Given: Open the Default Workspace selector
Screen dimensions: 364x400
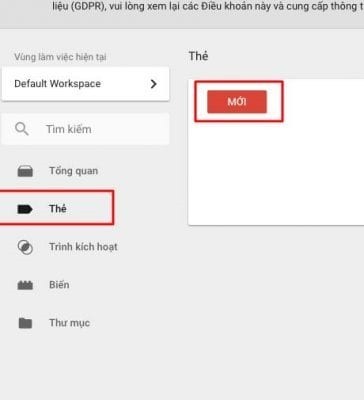Looking at the screenshot, I should (x=85, y=84).
